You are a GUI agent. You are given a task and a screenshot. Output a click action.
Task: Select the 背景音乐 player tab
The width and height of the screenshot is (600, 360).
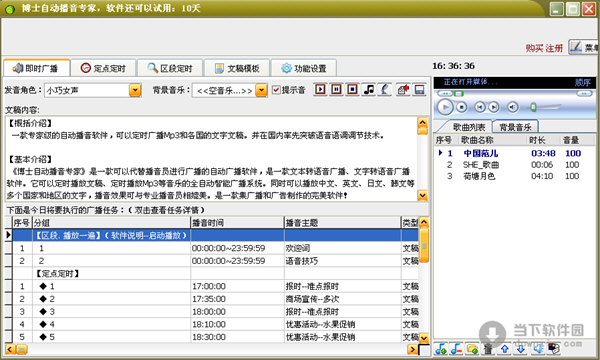[515, 127]
